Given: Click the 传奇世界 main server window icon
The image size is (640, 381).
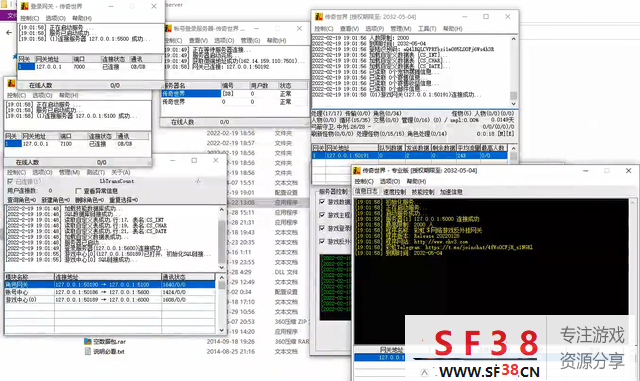Looking at the screenshot, I should pos(318,17).
